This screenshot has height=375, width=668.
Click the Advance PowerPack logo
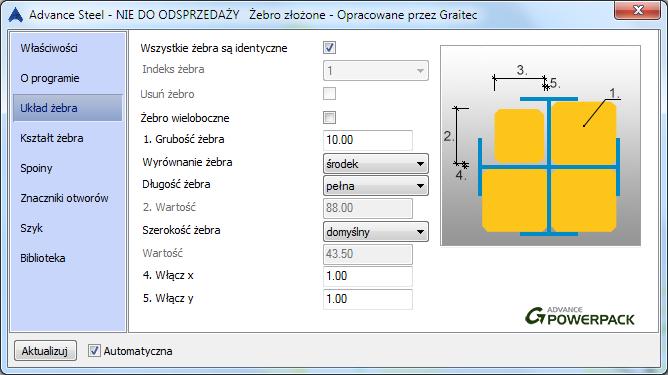coord(580,316)
